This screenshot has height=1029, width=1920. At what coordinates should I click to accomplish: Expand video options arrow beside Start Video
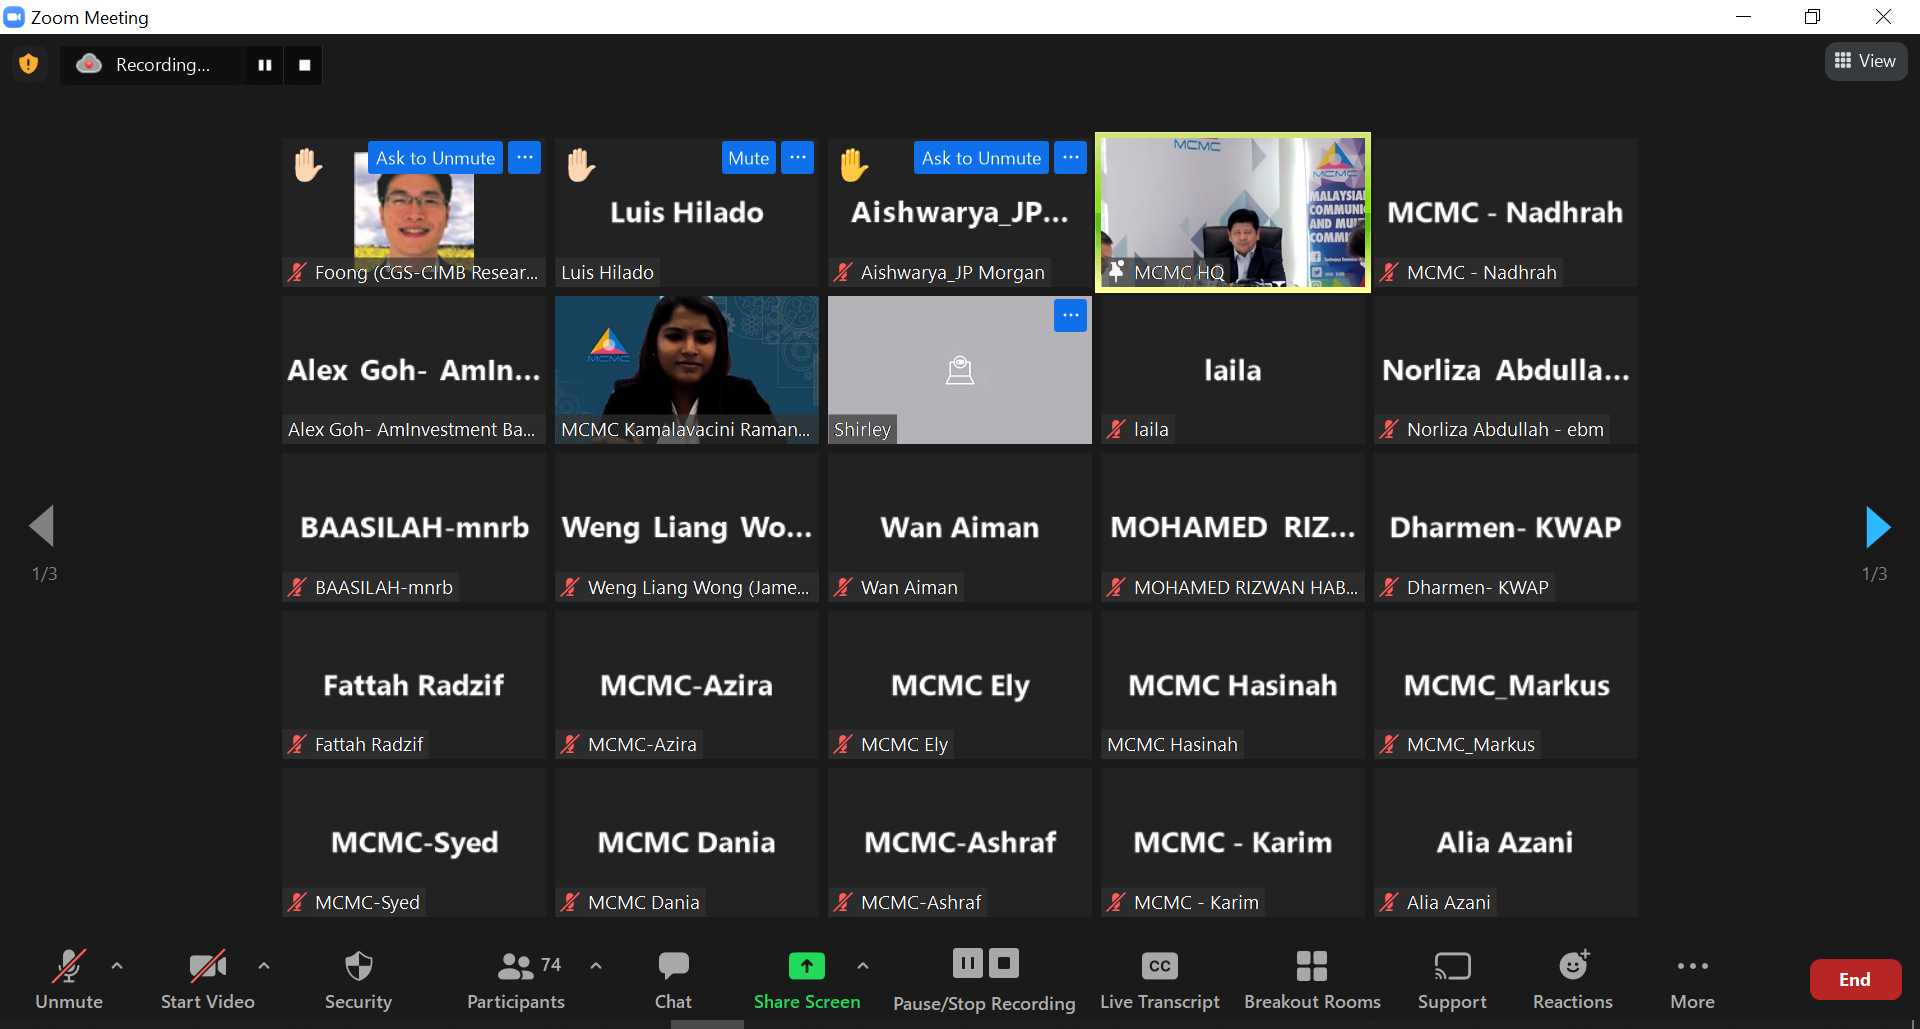pyautogui.click(x=264, y=966)
